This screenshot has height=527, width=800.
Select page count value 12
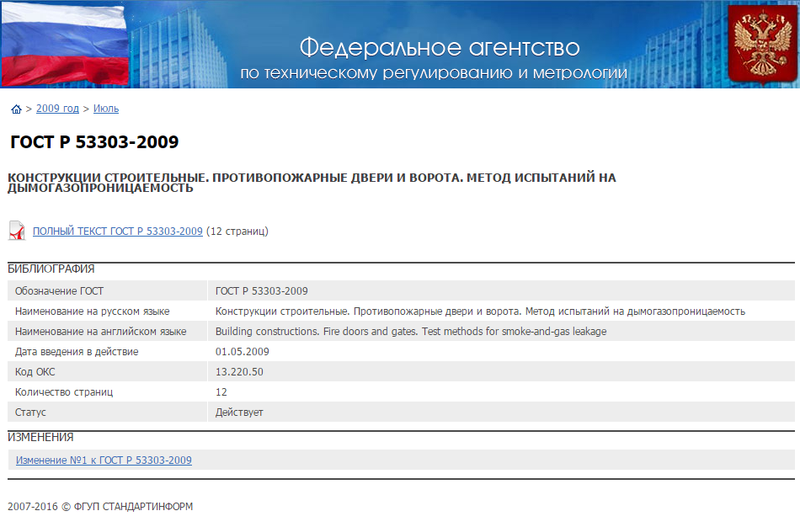[x=221, y=392]
